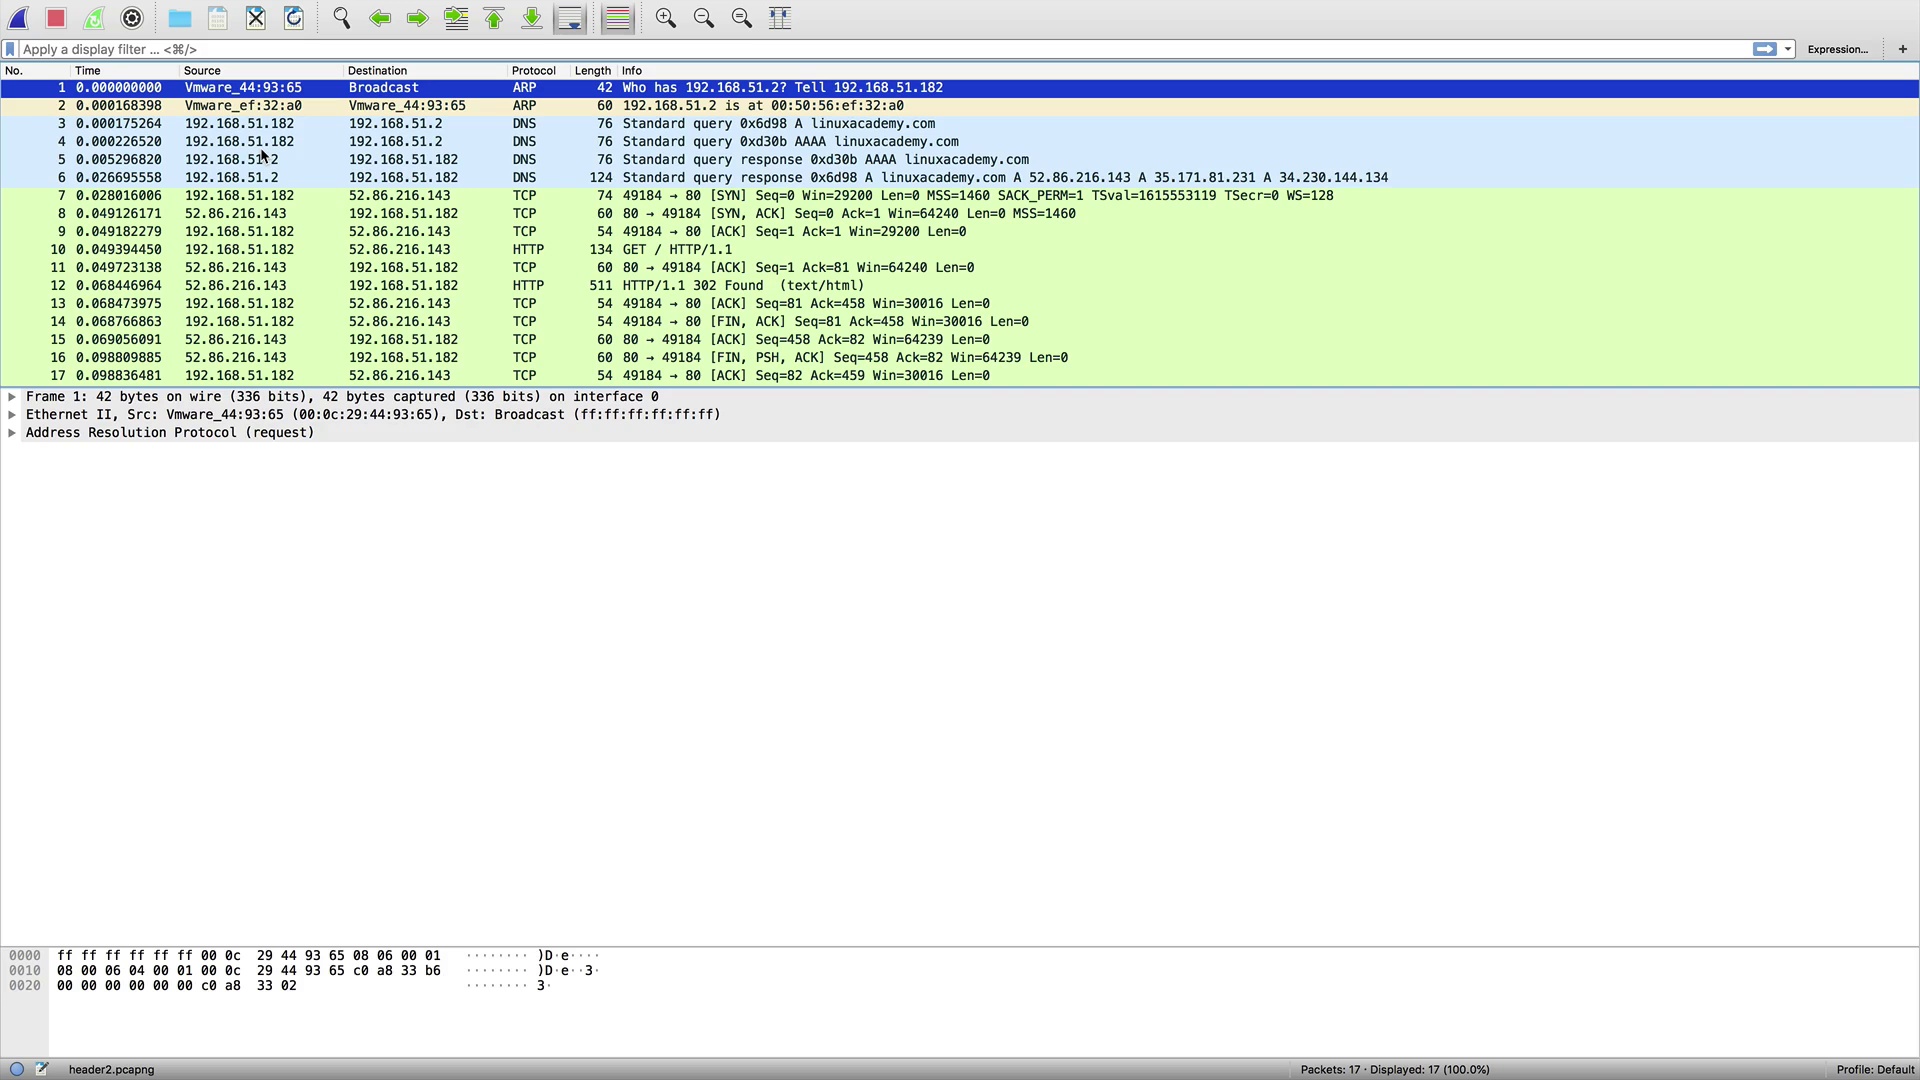The image size is (1920, 1080).
Task: Jump to the last packet icon
Action: 532,18
